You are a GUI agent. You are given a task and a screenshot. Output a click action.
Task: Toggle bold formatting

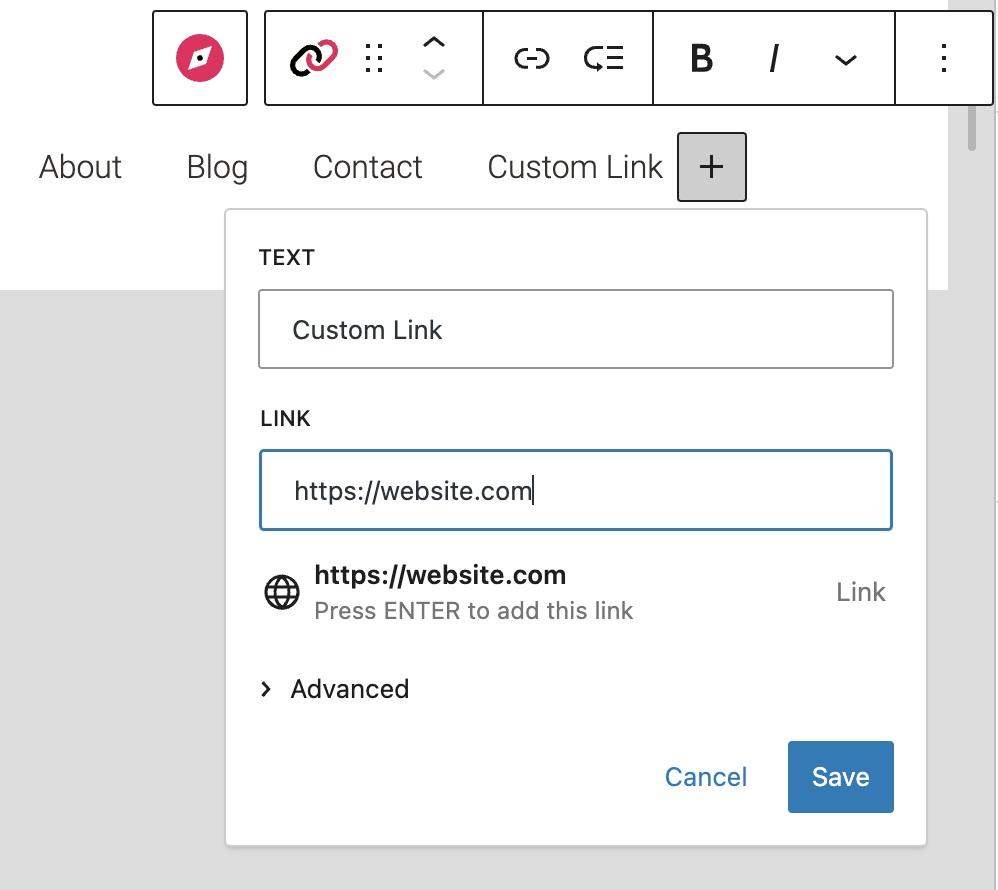702,59
